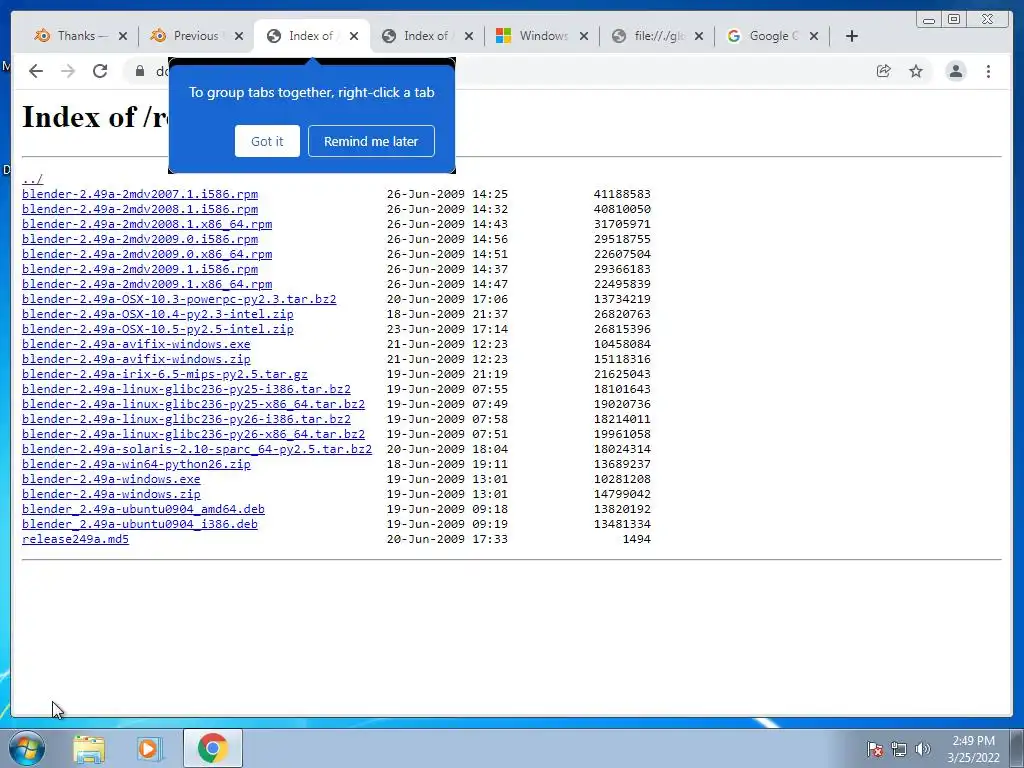Go back to the previous page

point(36,71)
